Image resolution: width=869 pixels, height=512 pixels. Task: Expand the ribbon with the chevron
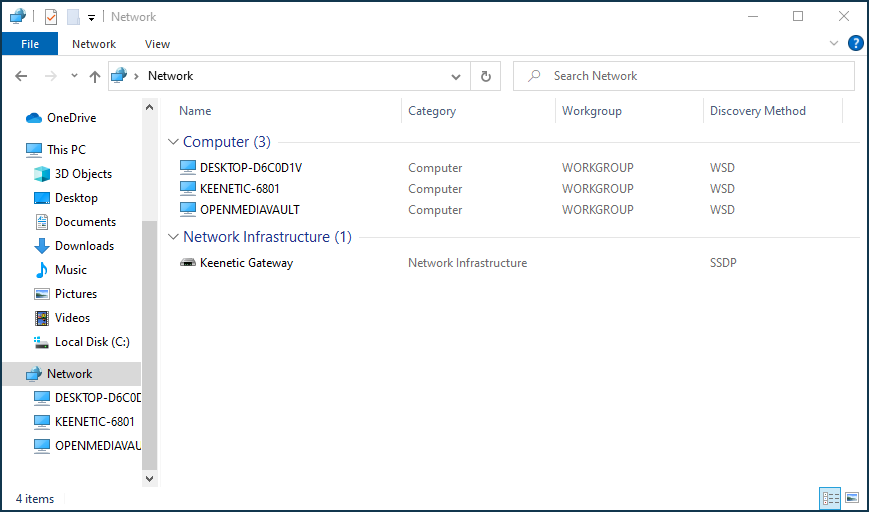[834, 43]
